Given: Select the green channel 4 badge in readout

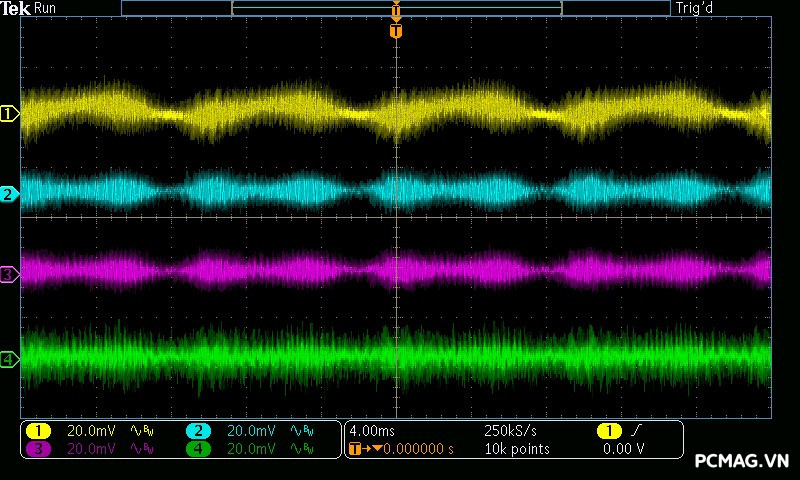Looking at the screenshot, I should pyautogui.click(x=198, y=449).
